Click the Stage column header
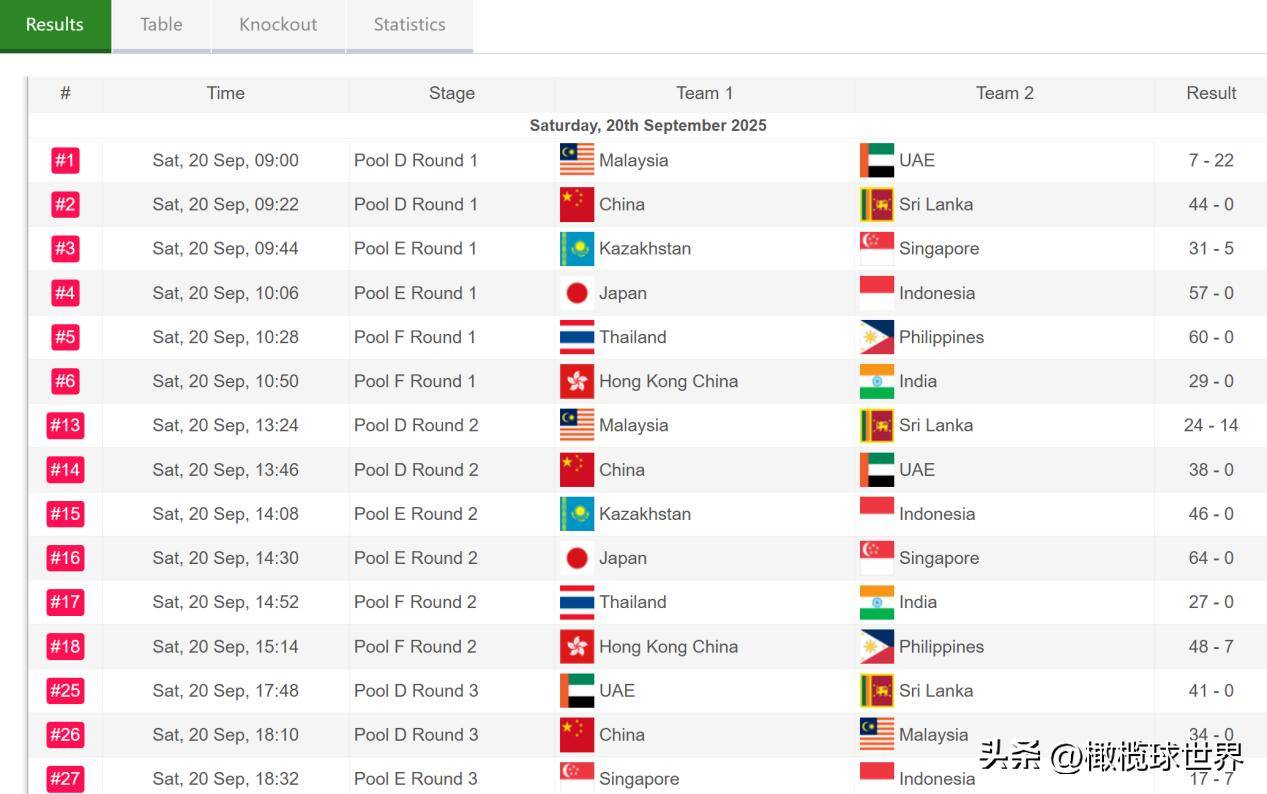1267x794 pixels. [451, 93]
